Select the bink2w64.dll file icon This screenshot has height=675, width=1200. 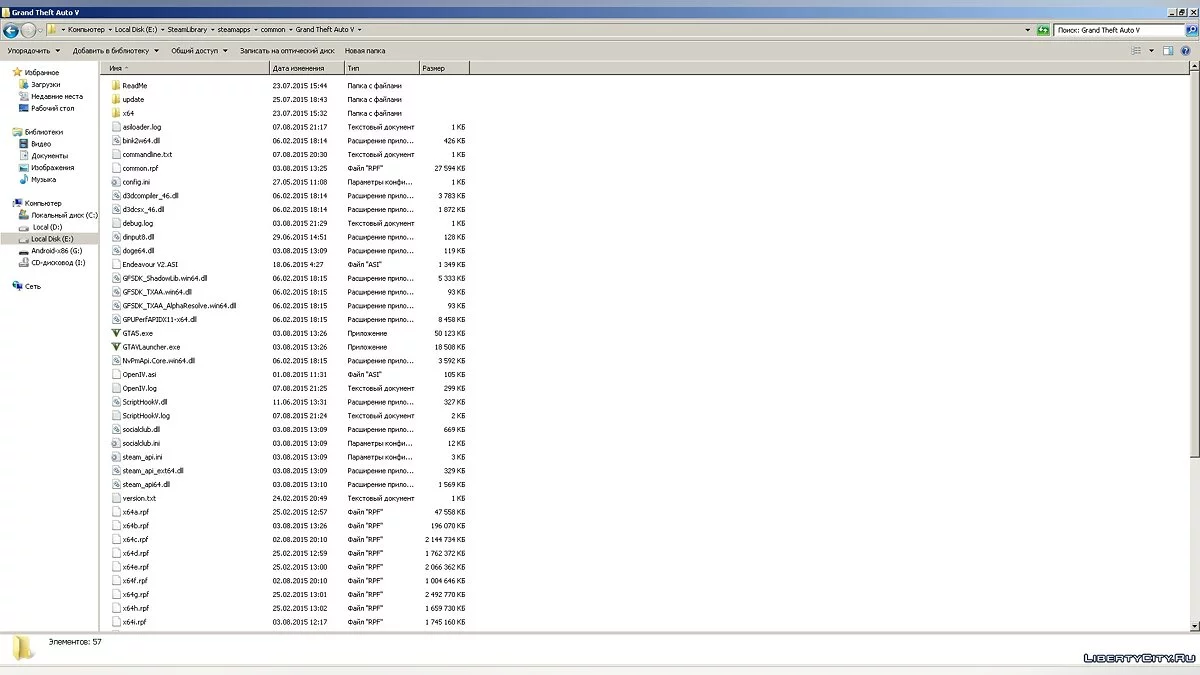(x=116, y=141)
